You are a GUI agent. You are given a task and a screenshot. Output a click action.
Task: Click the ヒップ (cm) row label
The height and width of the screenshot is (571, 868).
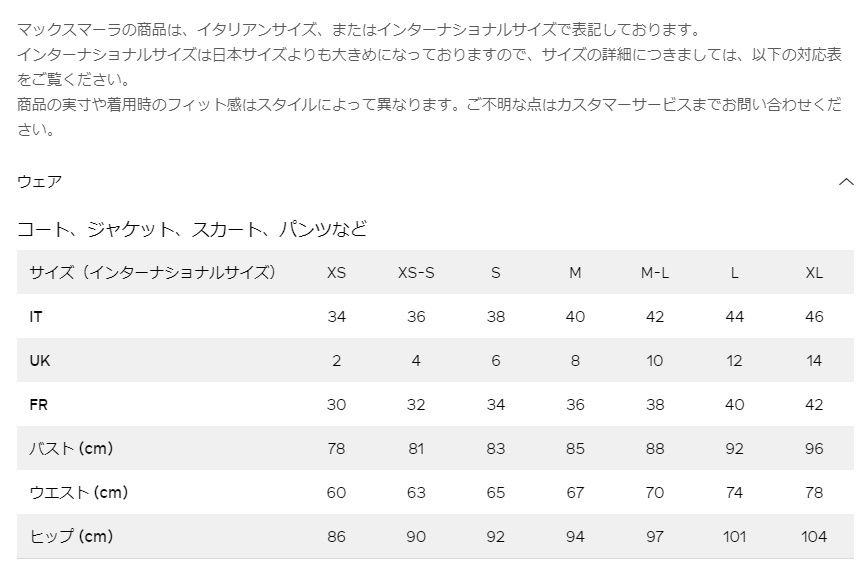[71, 536]
